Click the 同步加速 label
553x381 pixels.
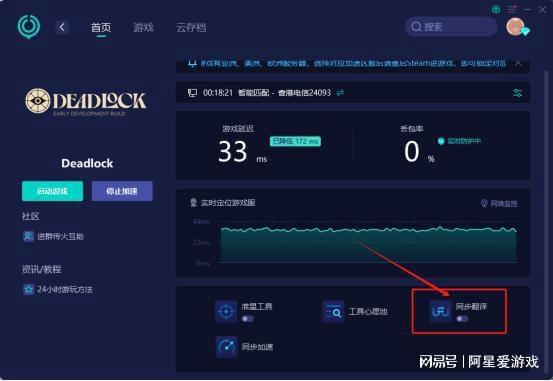coord(257,347)
